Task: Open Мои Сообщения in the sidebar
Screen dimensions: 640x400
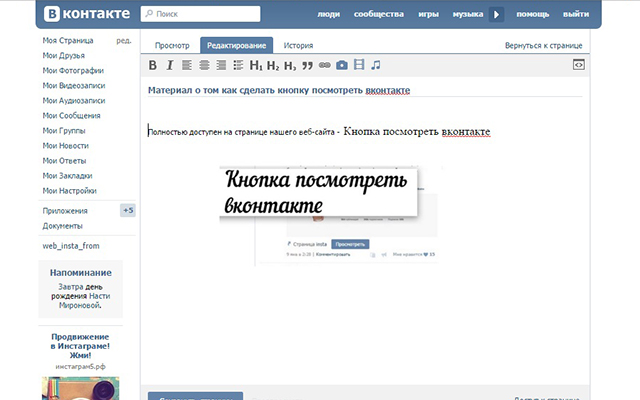Action: tap(71, 116)
